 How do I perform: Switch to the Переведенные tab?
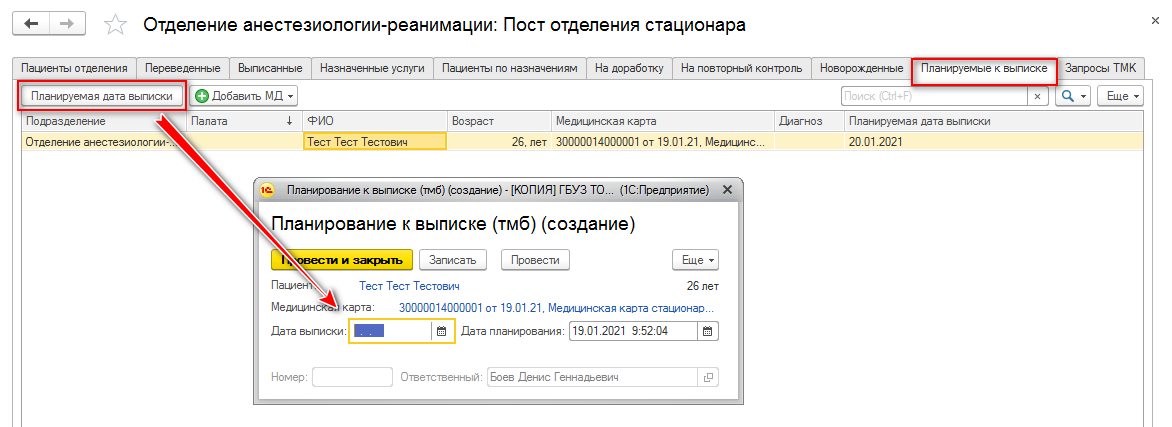point(183,68)
